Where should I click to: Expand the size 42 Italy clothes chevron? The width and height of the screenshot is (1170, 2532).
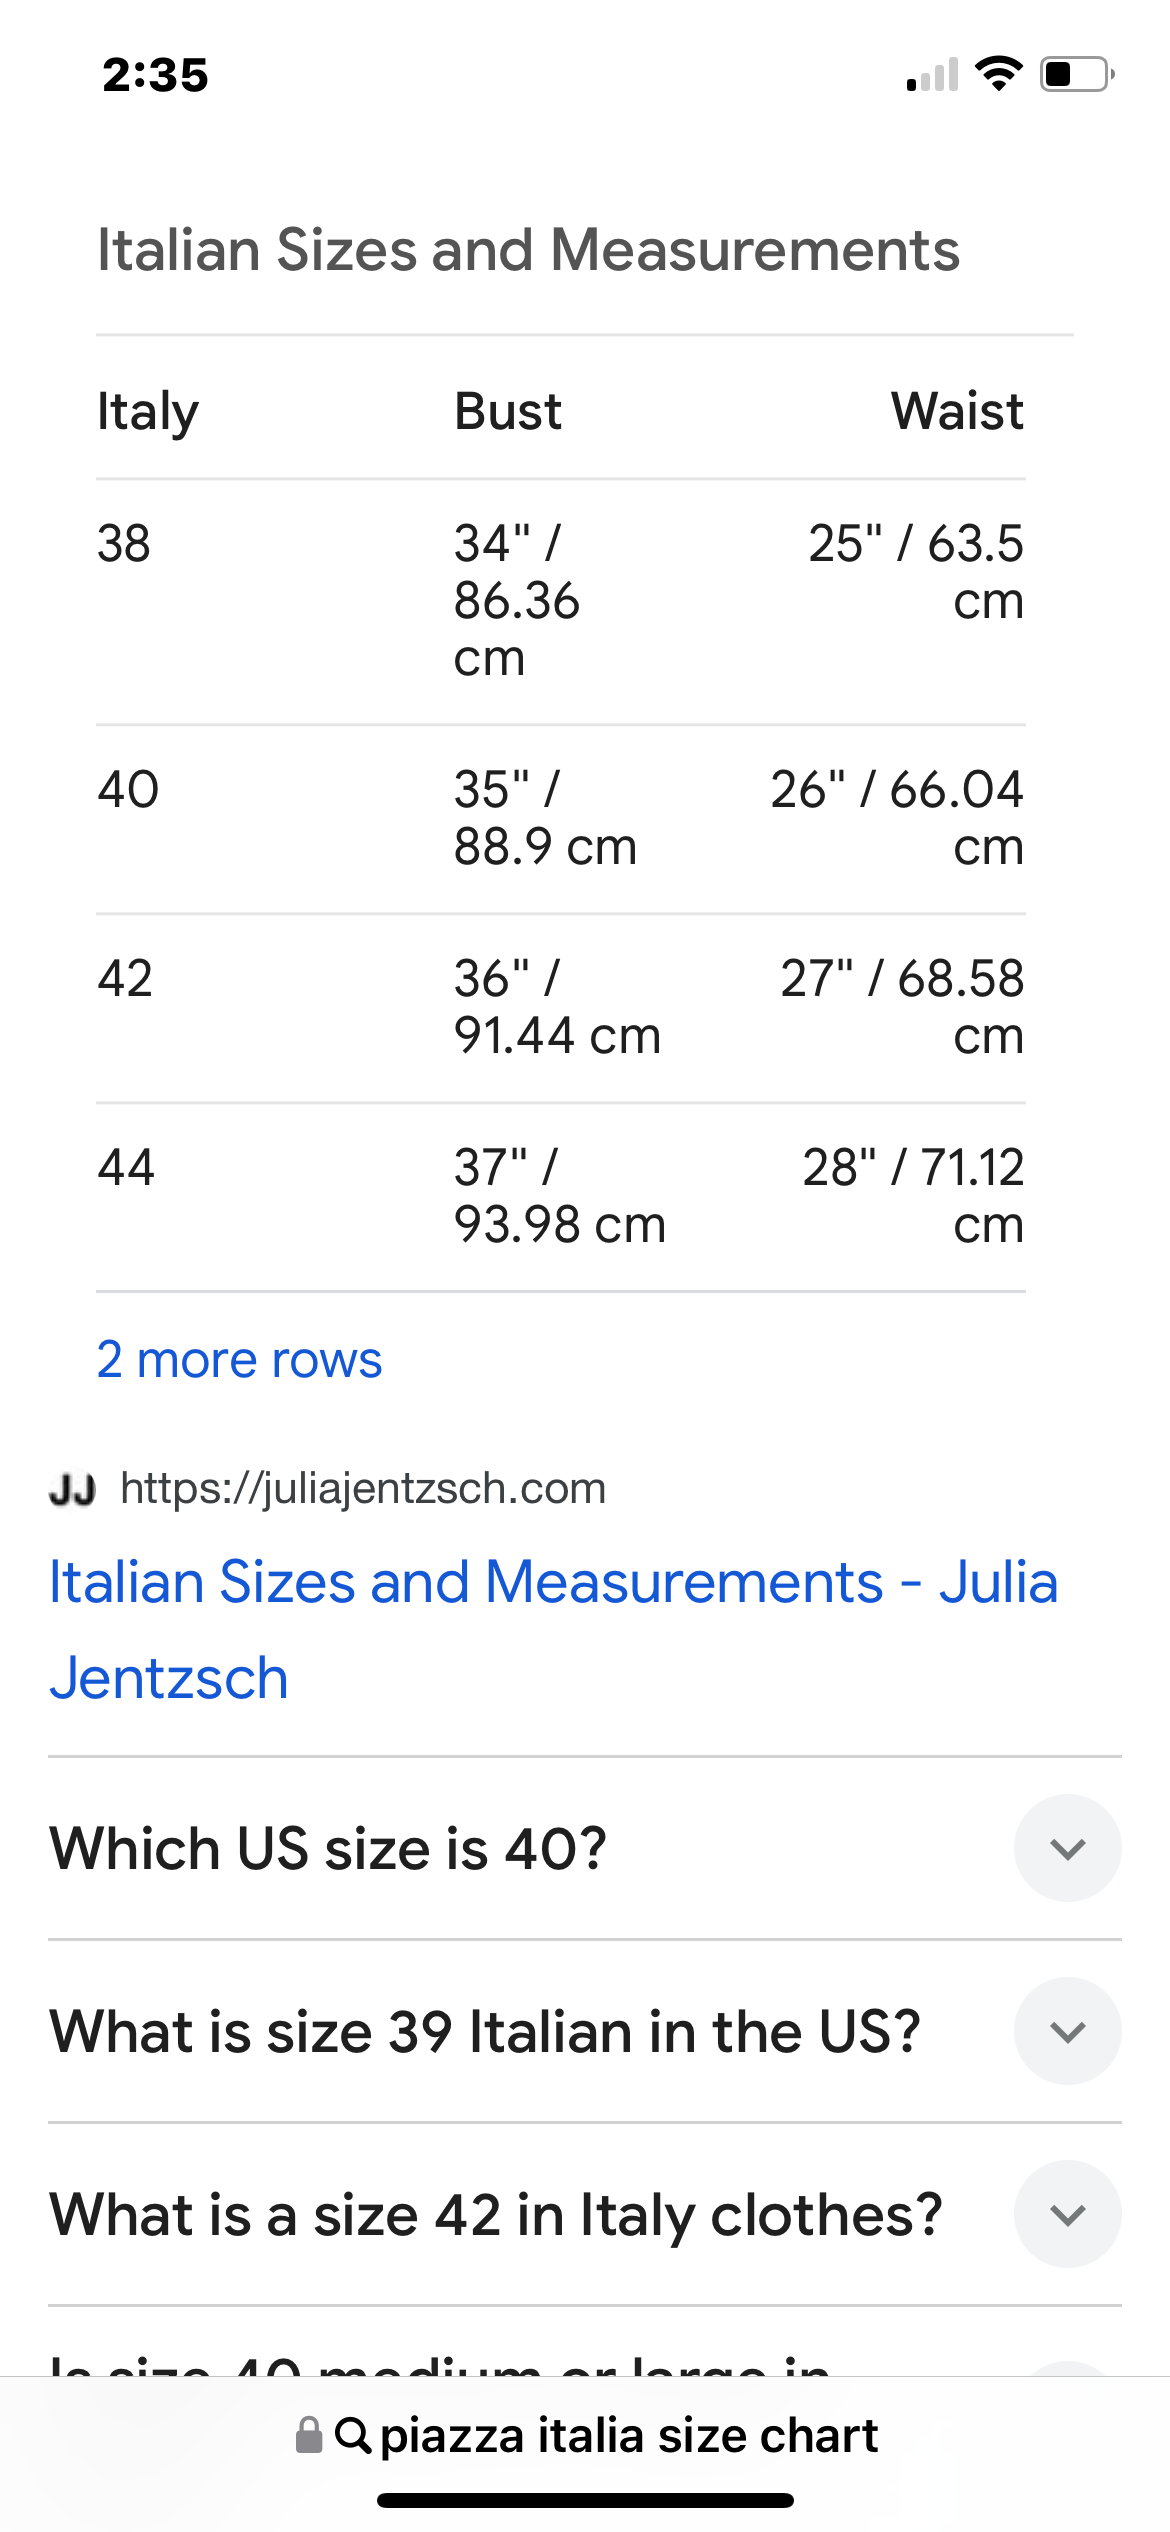pyautogui.click(x=1067, y=2214)
